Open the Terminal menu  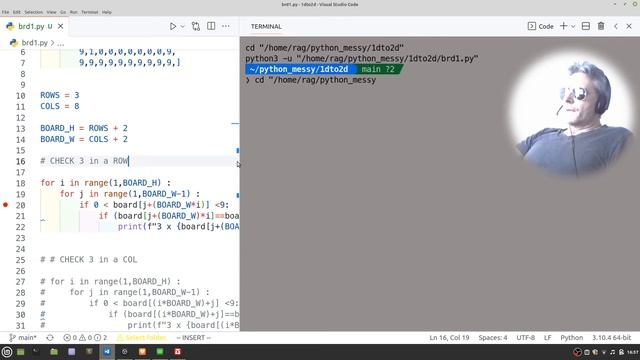click(x=89, y=12)
